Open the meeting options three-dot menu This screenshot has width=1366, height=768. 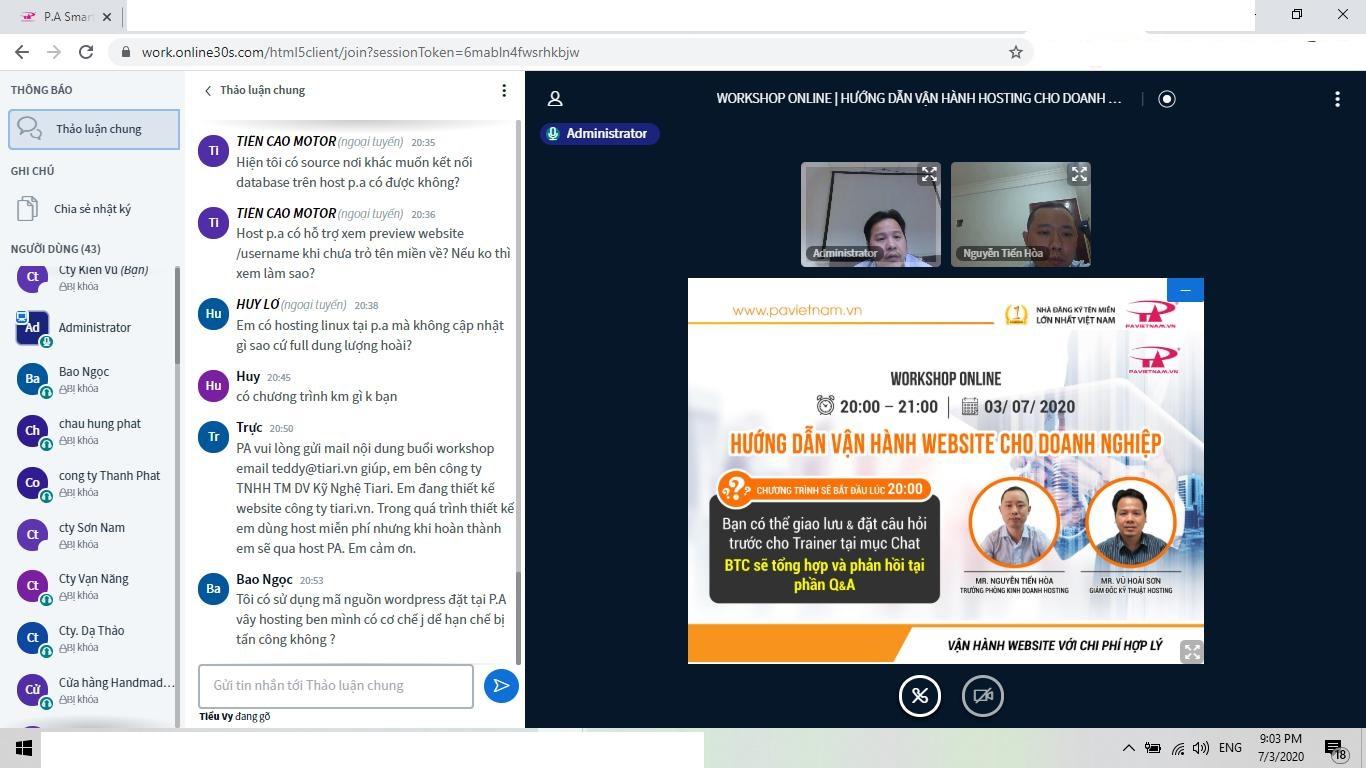pos(1337,98)
